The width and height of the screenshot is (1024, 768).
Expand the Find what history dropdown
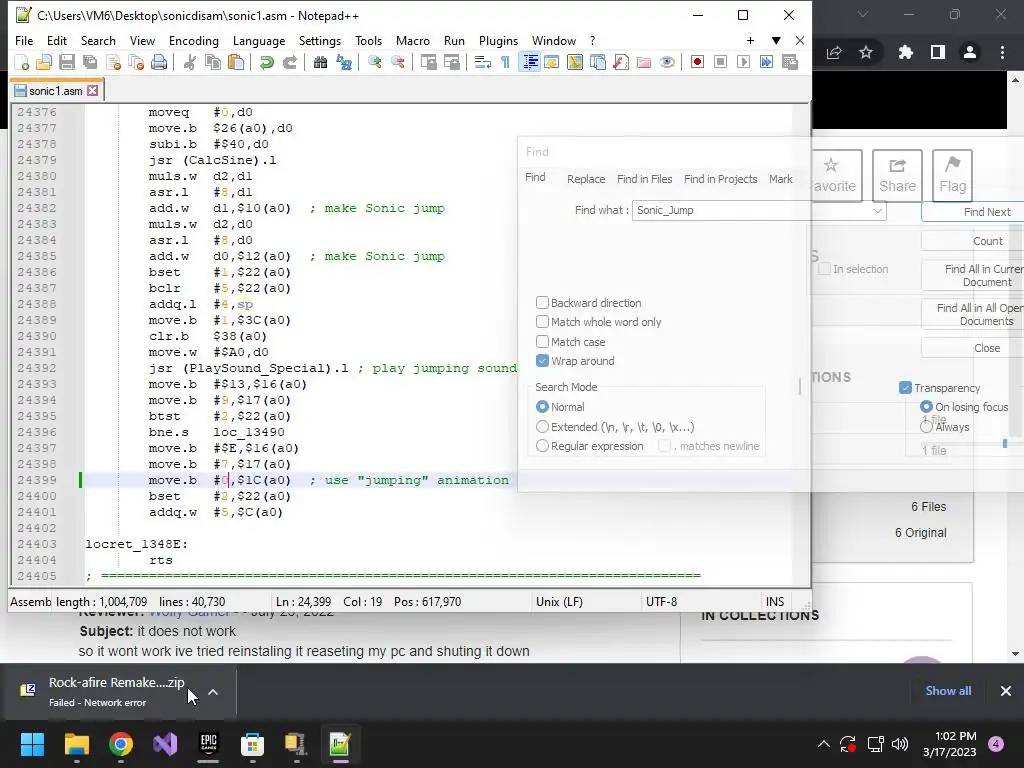[x=878, y=210]
